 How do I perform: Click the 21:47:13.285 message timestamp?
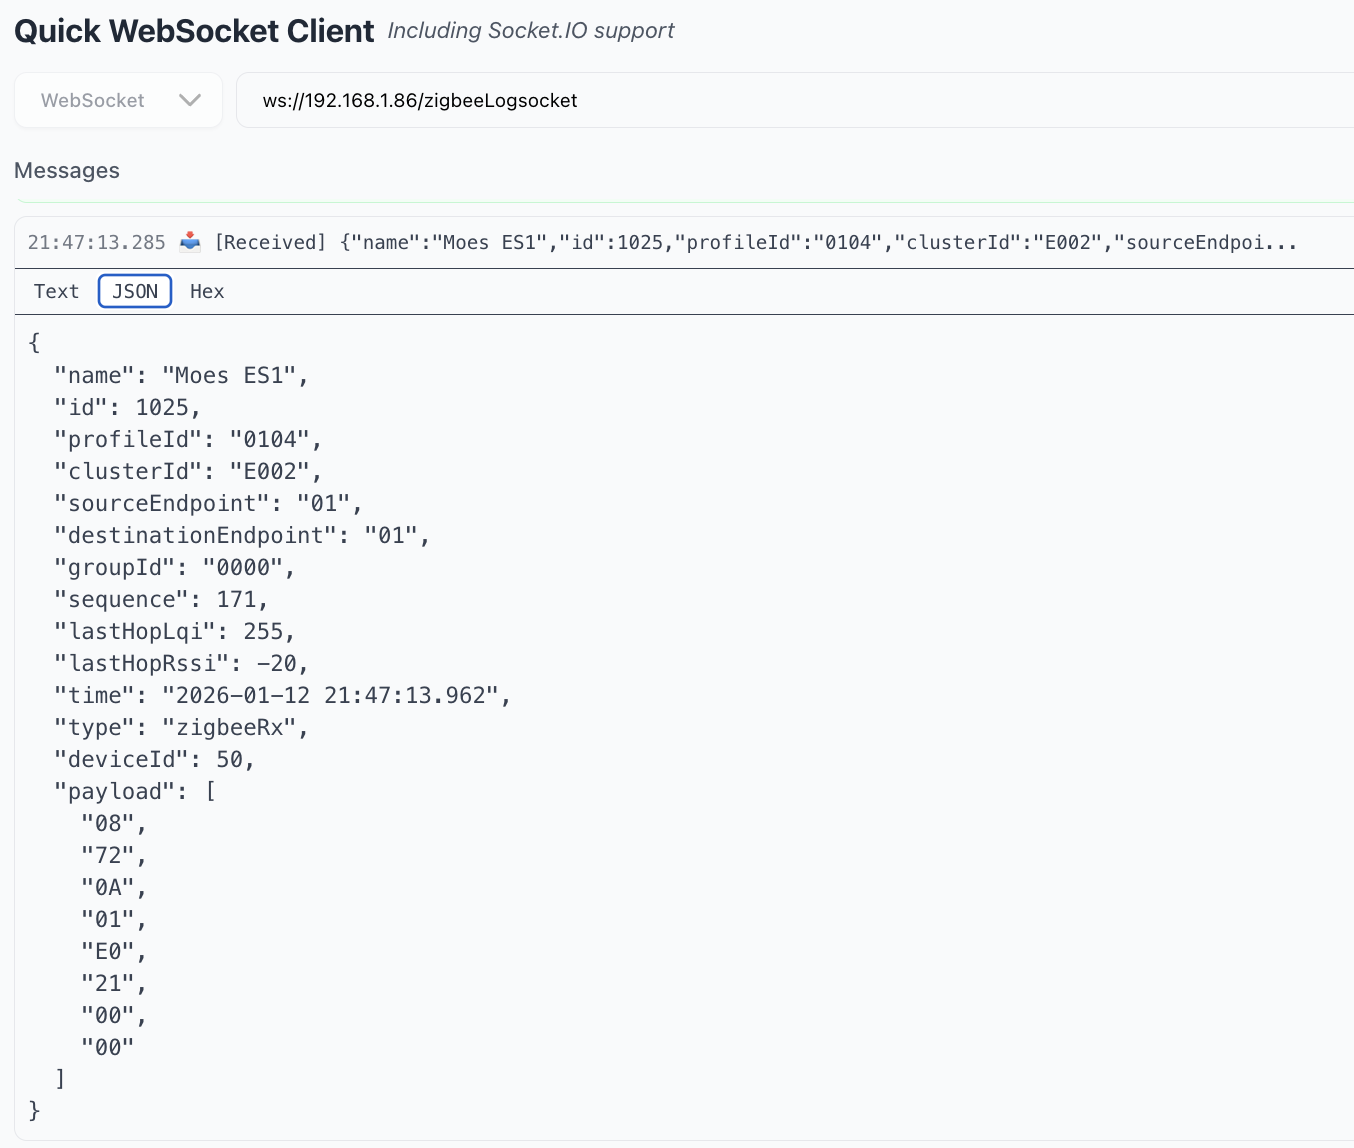tap(96, 242)
